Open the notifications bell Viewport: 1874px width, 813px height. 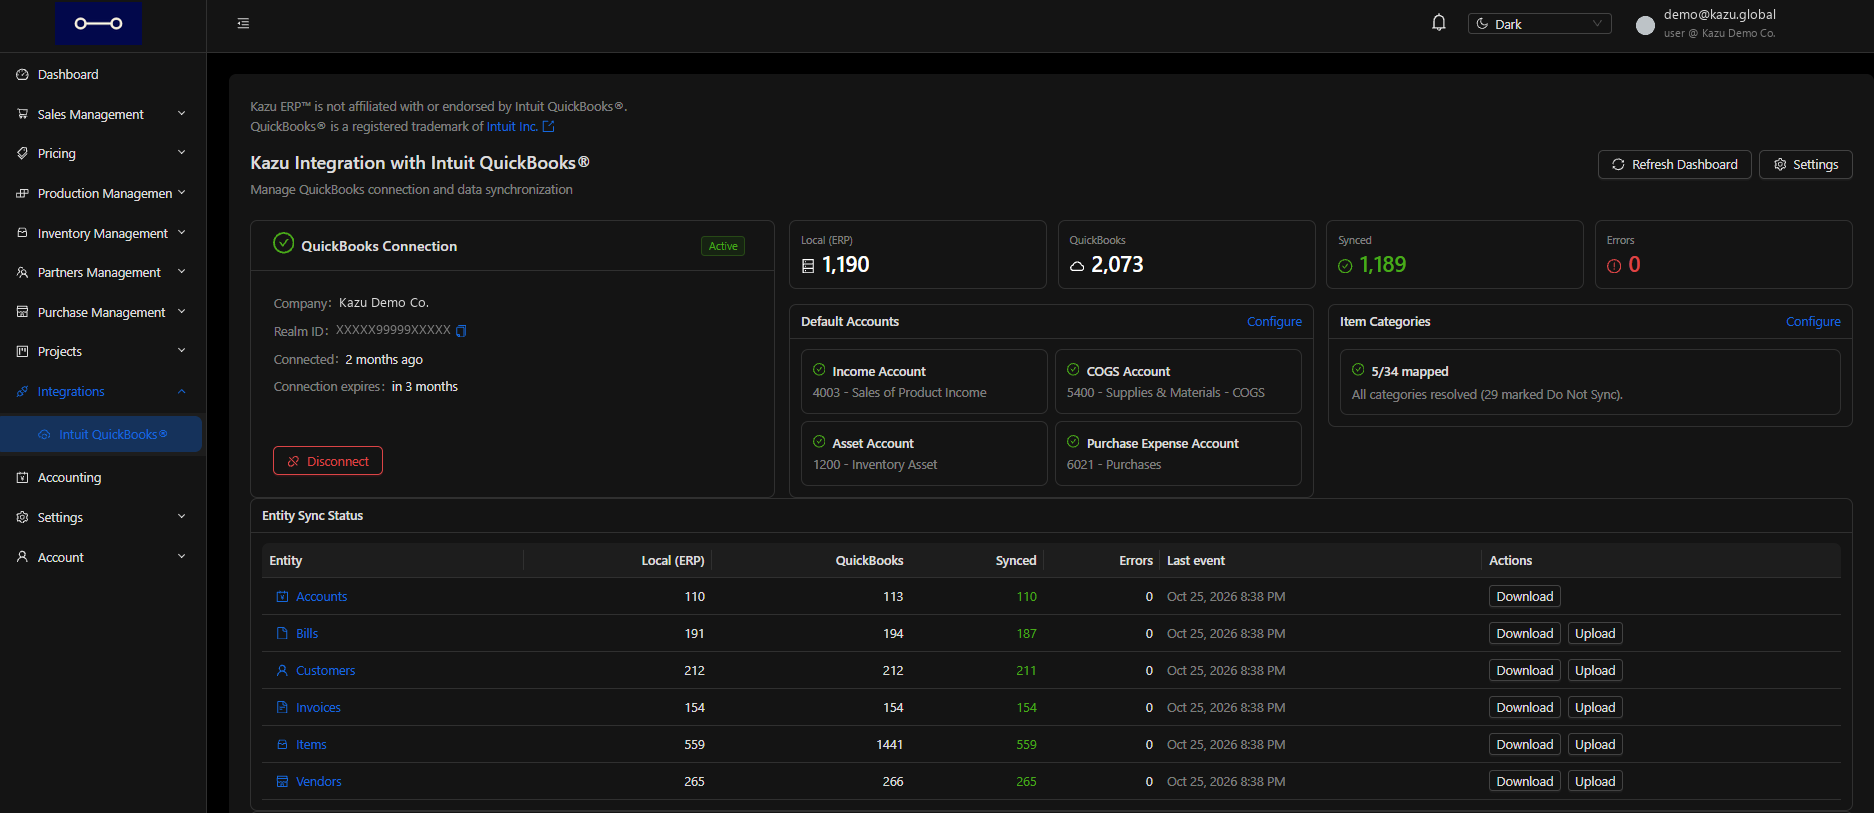point(1439,23)
